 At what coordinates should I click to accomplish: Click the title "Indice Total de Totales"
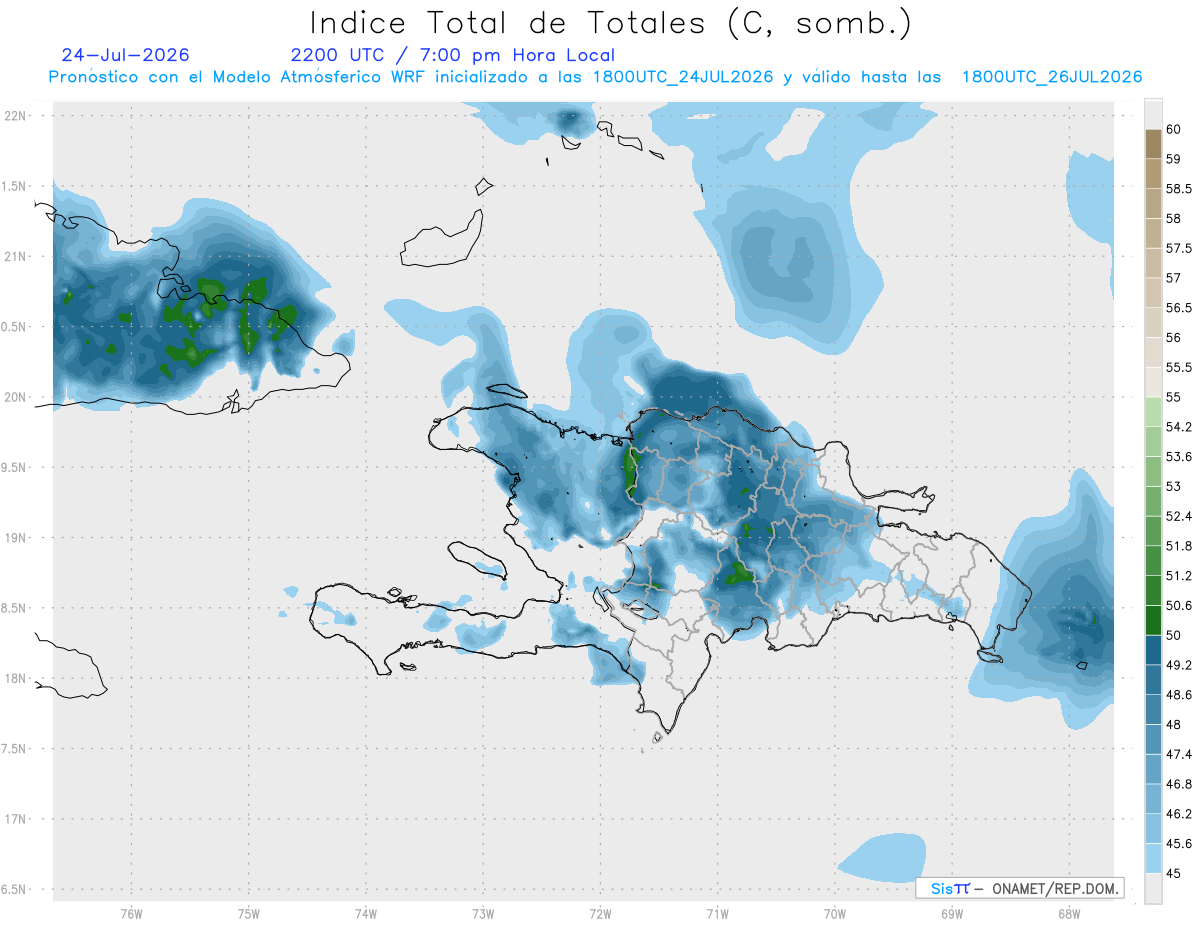point(509,22)
